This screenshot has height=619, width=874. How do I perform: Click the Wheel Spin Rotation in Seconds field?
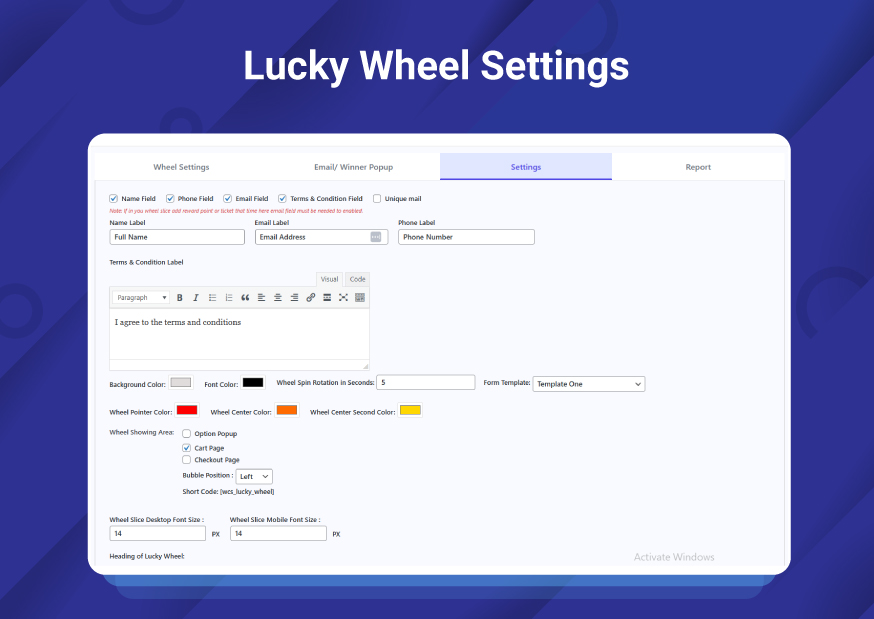tap(426, 382)
